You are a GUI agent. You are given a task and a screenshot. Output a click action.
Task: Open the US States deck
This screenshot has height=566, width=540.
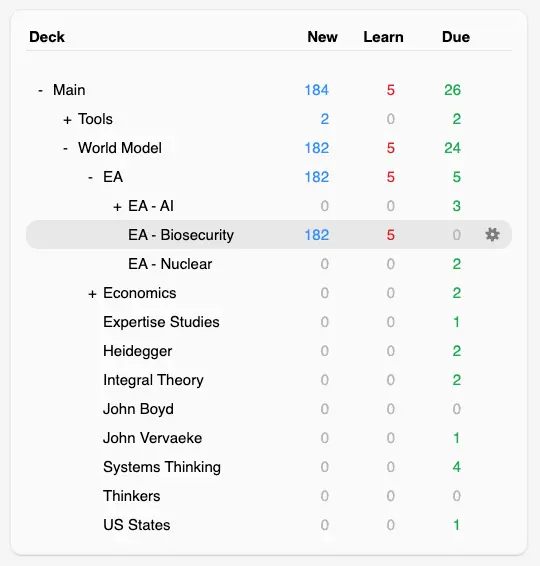(136, 525)
